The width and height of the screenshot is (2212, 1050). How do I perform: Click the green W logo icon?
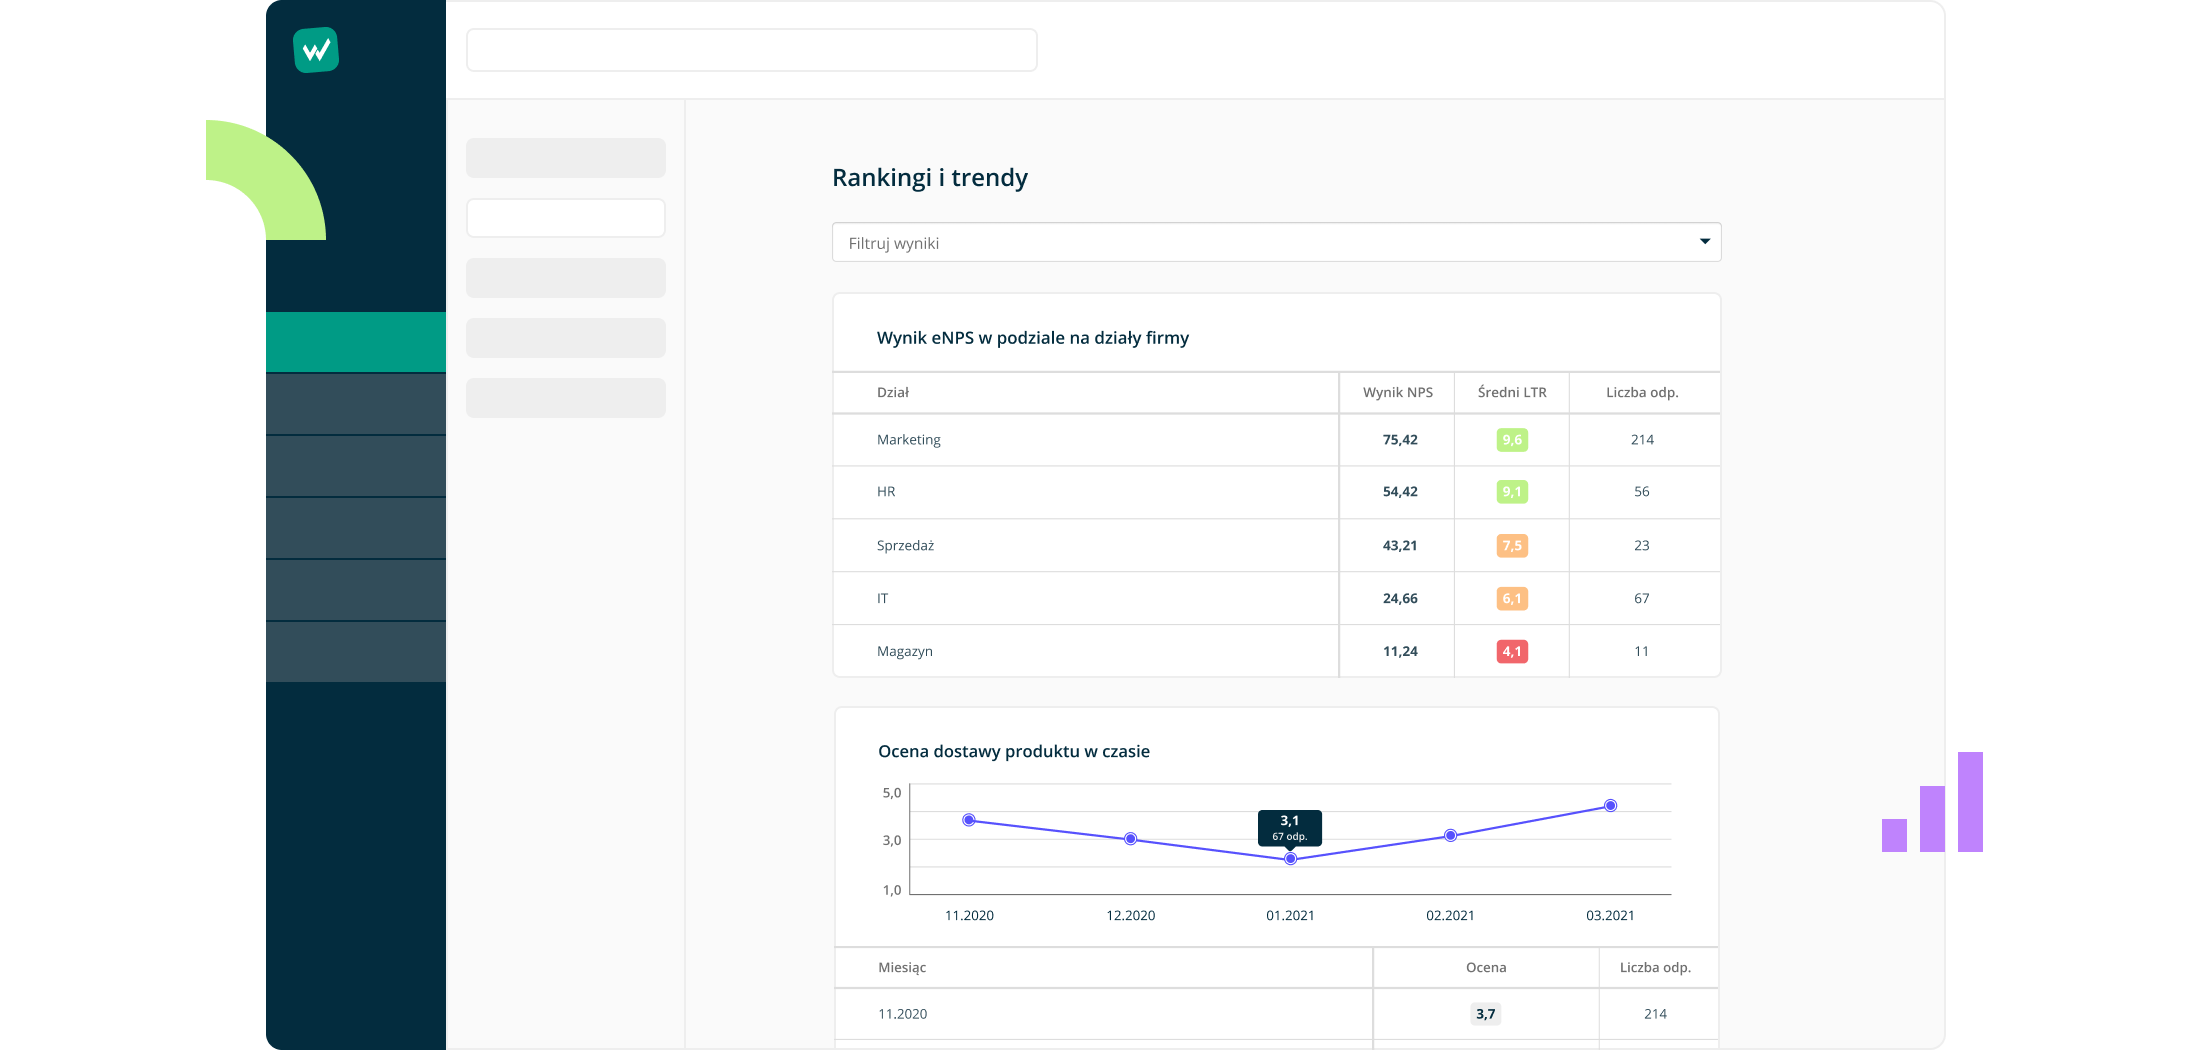click(316, 50)
